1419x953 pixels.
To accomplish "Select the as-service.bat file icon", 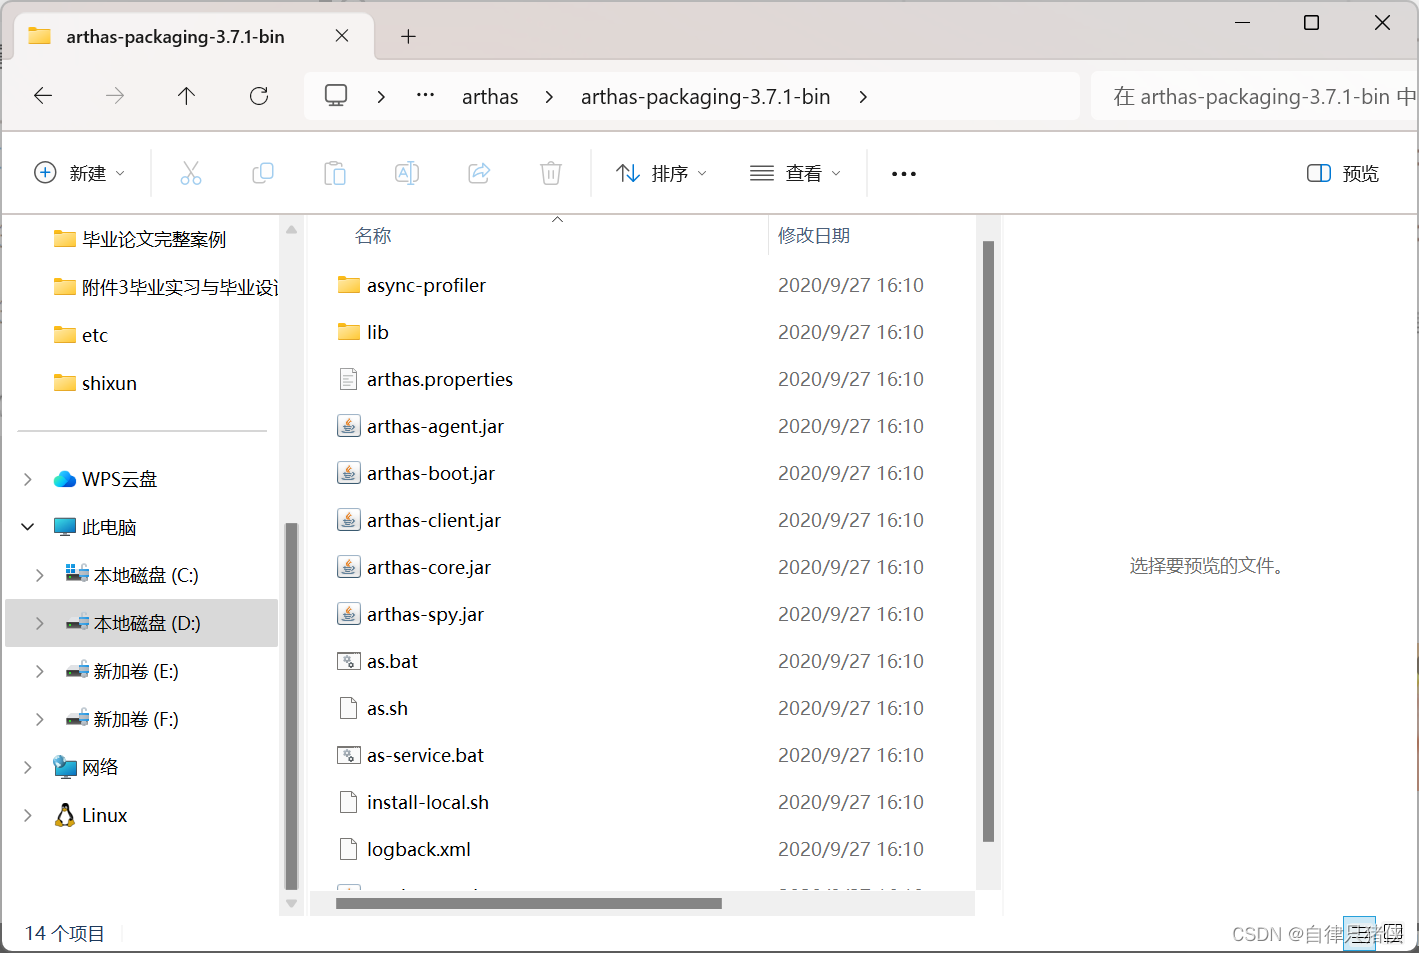I will [x=348, y=755].
